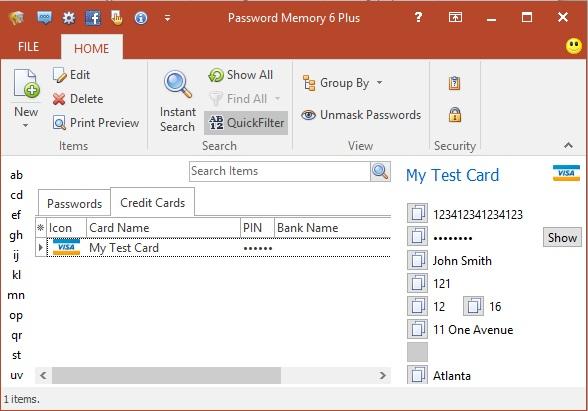The image size is (588, 411).
Task: Click the column chooser asterisk in grid header
Action: point(40,228)
